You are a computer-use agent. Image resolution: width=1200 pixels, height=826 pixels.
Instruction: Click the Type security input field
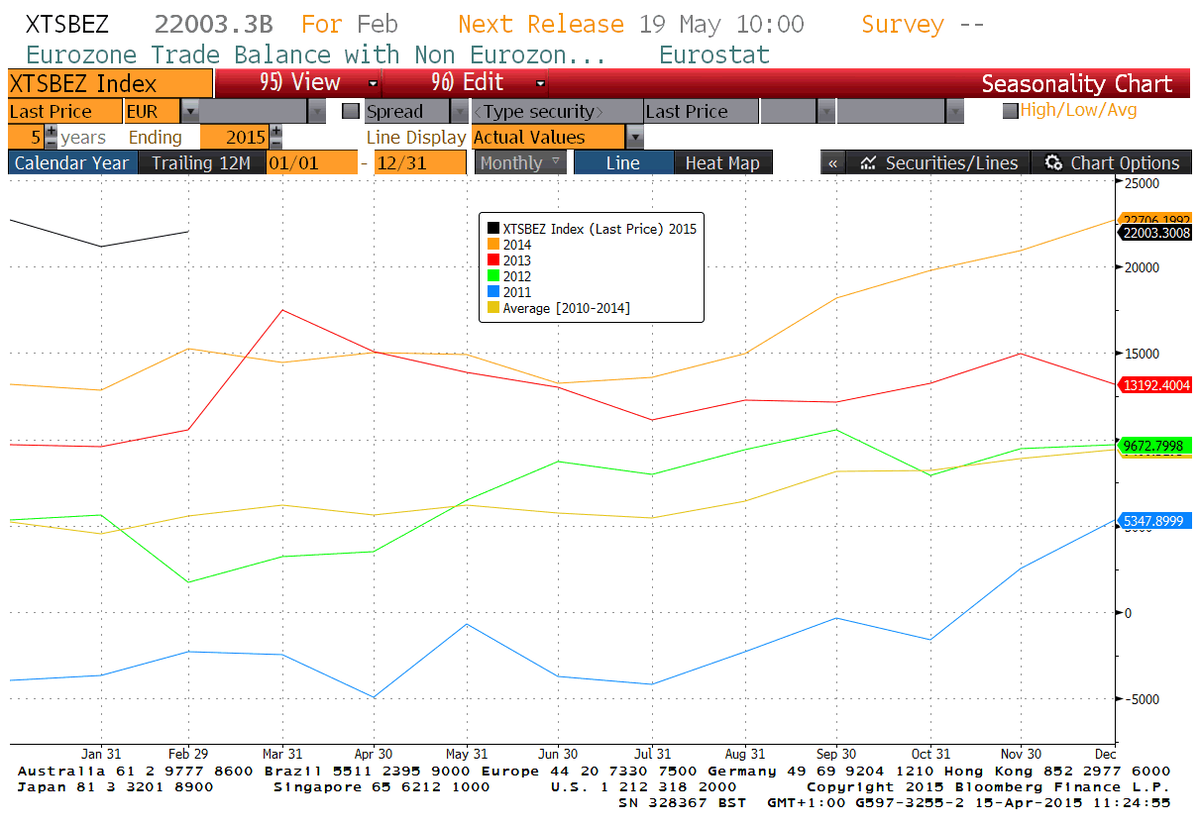coord(556,112)
